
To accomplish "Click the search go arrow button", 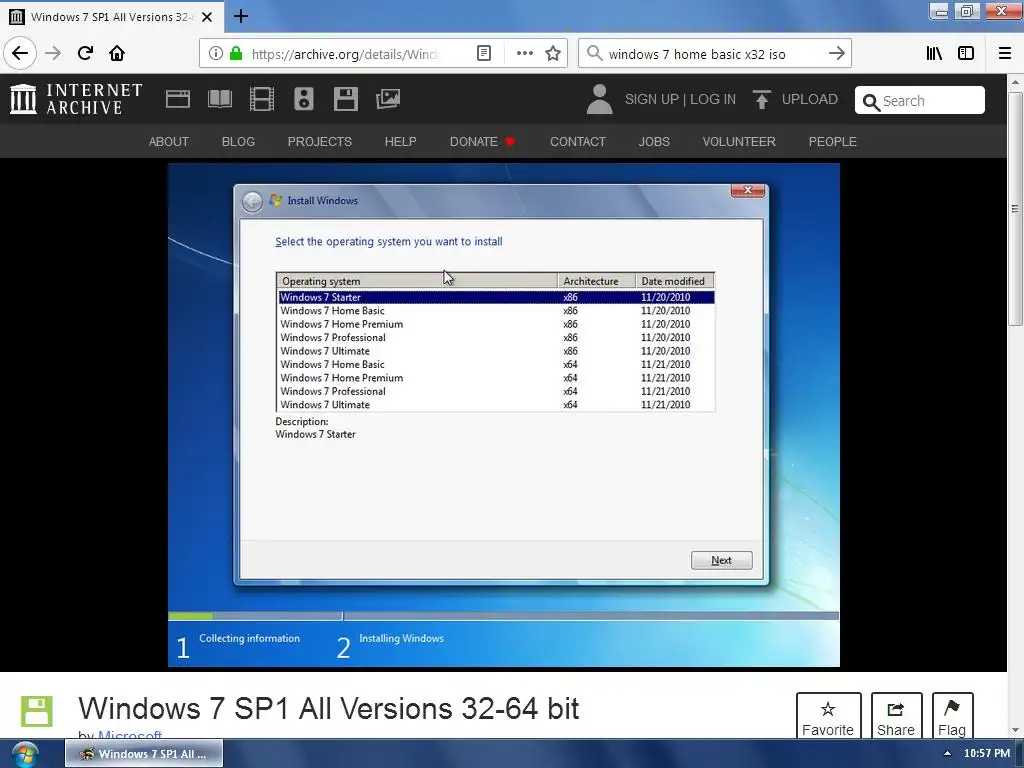I will coord(837,54).
